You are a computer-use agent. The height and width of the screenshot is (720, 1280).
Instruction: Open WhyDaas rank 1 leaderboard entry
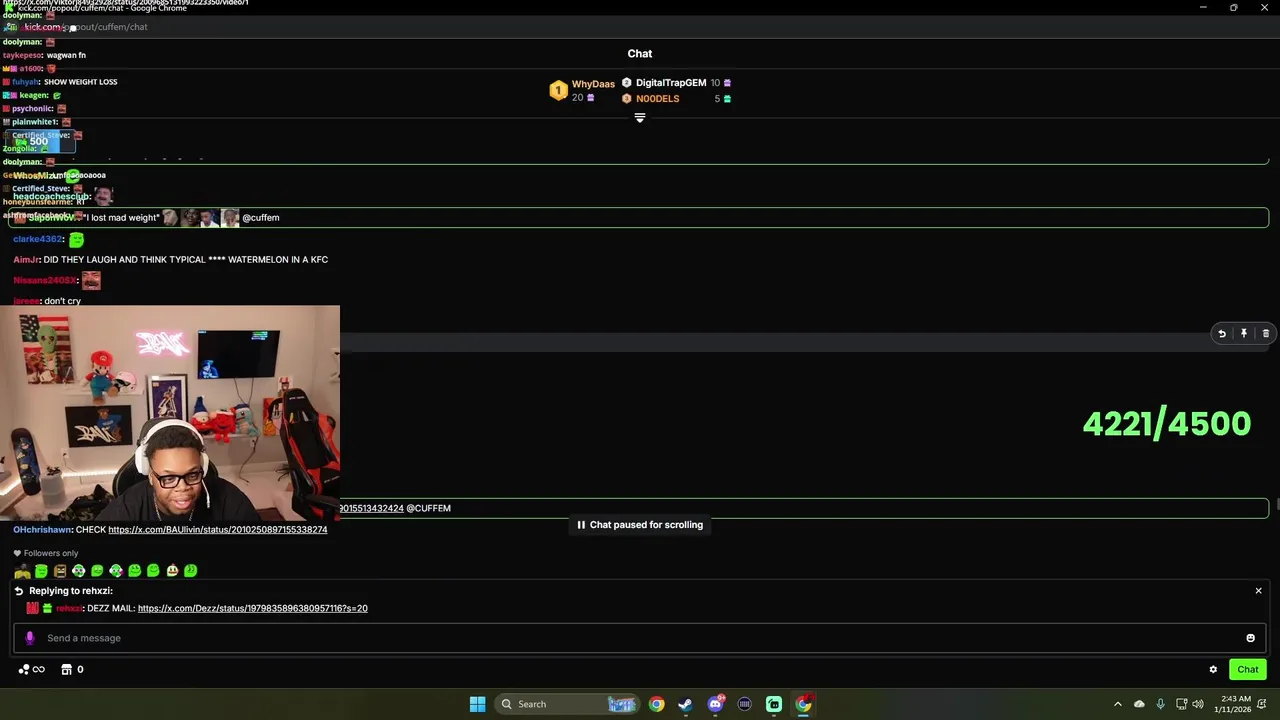point(582,91)
